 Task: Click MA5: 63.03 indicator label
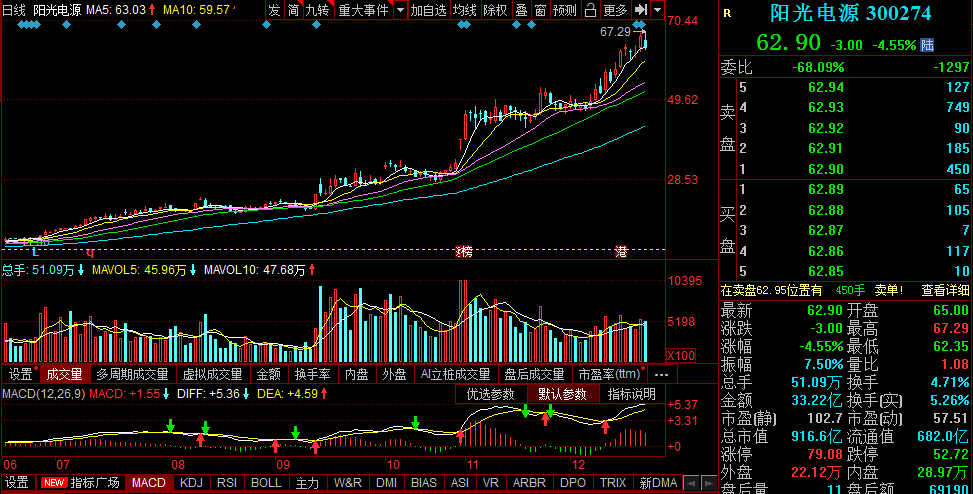(x=121, y=10)
